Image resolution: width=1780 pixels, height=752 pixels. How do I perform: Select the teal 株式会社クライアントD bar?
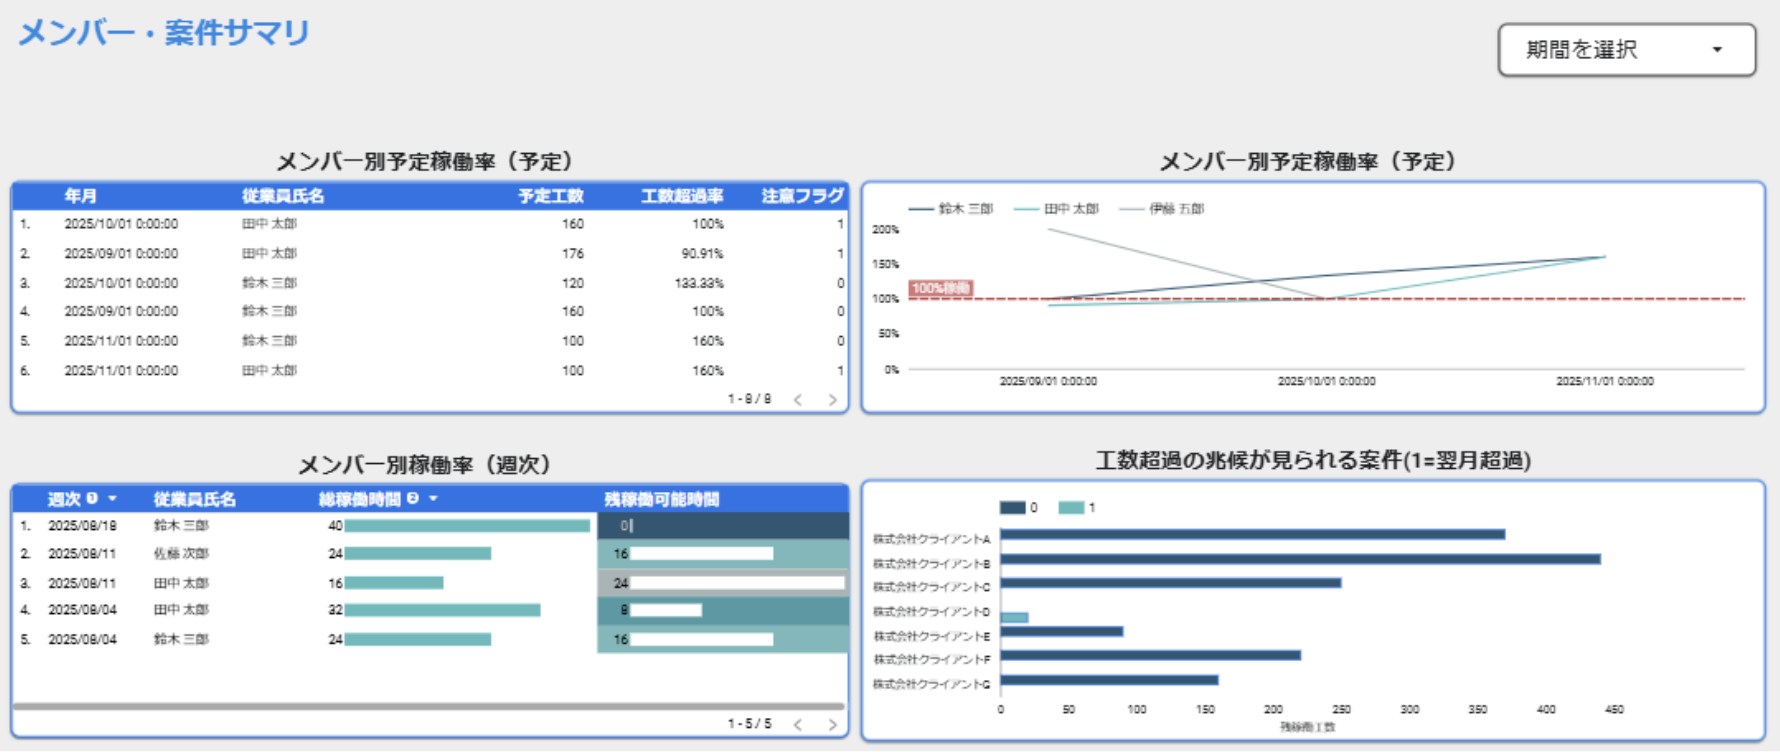[x=1014, y=617]
